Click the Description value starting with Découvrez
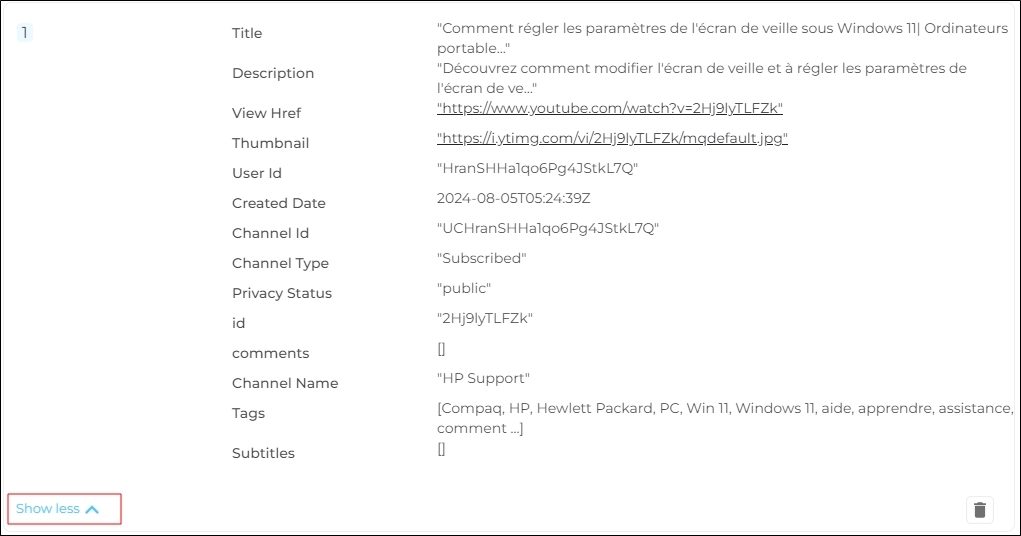This screenshot has height=536, width=1021. [701, 78]
